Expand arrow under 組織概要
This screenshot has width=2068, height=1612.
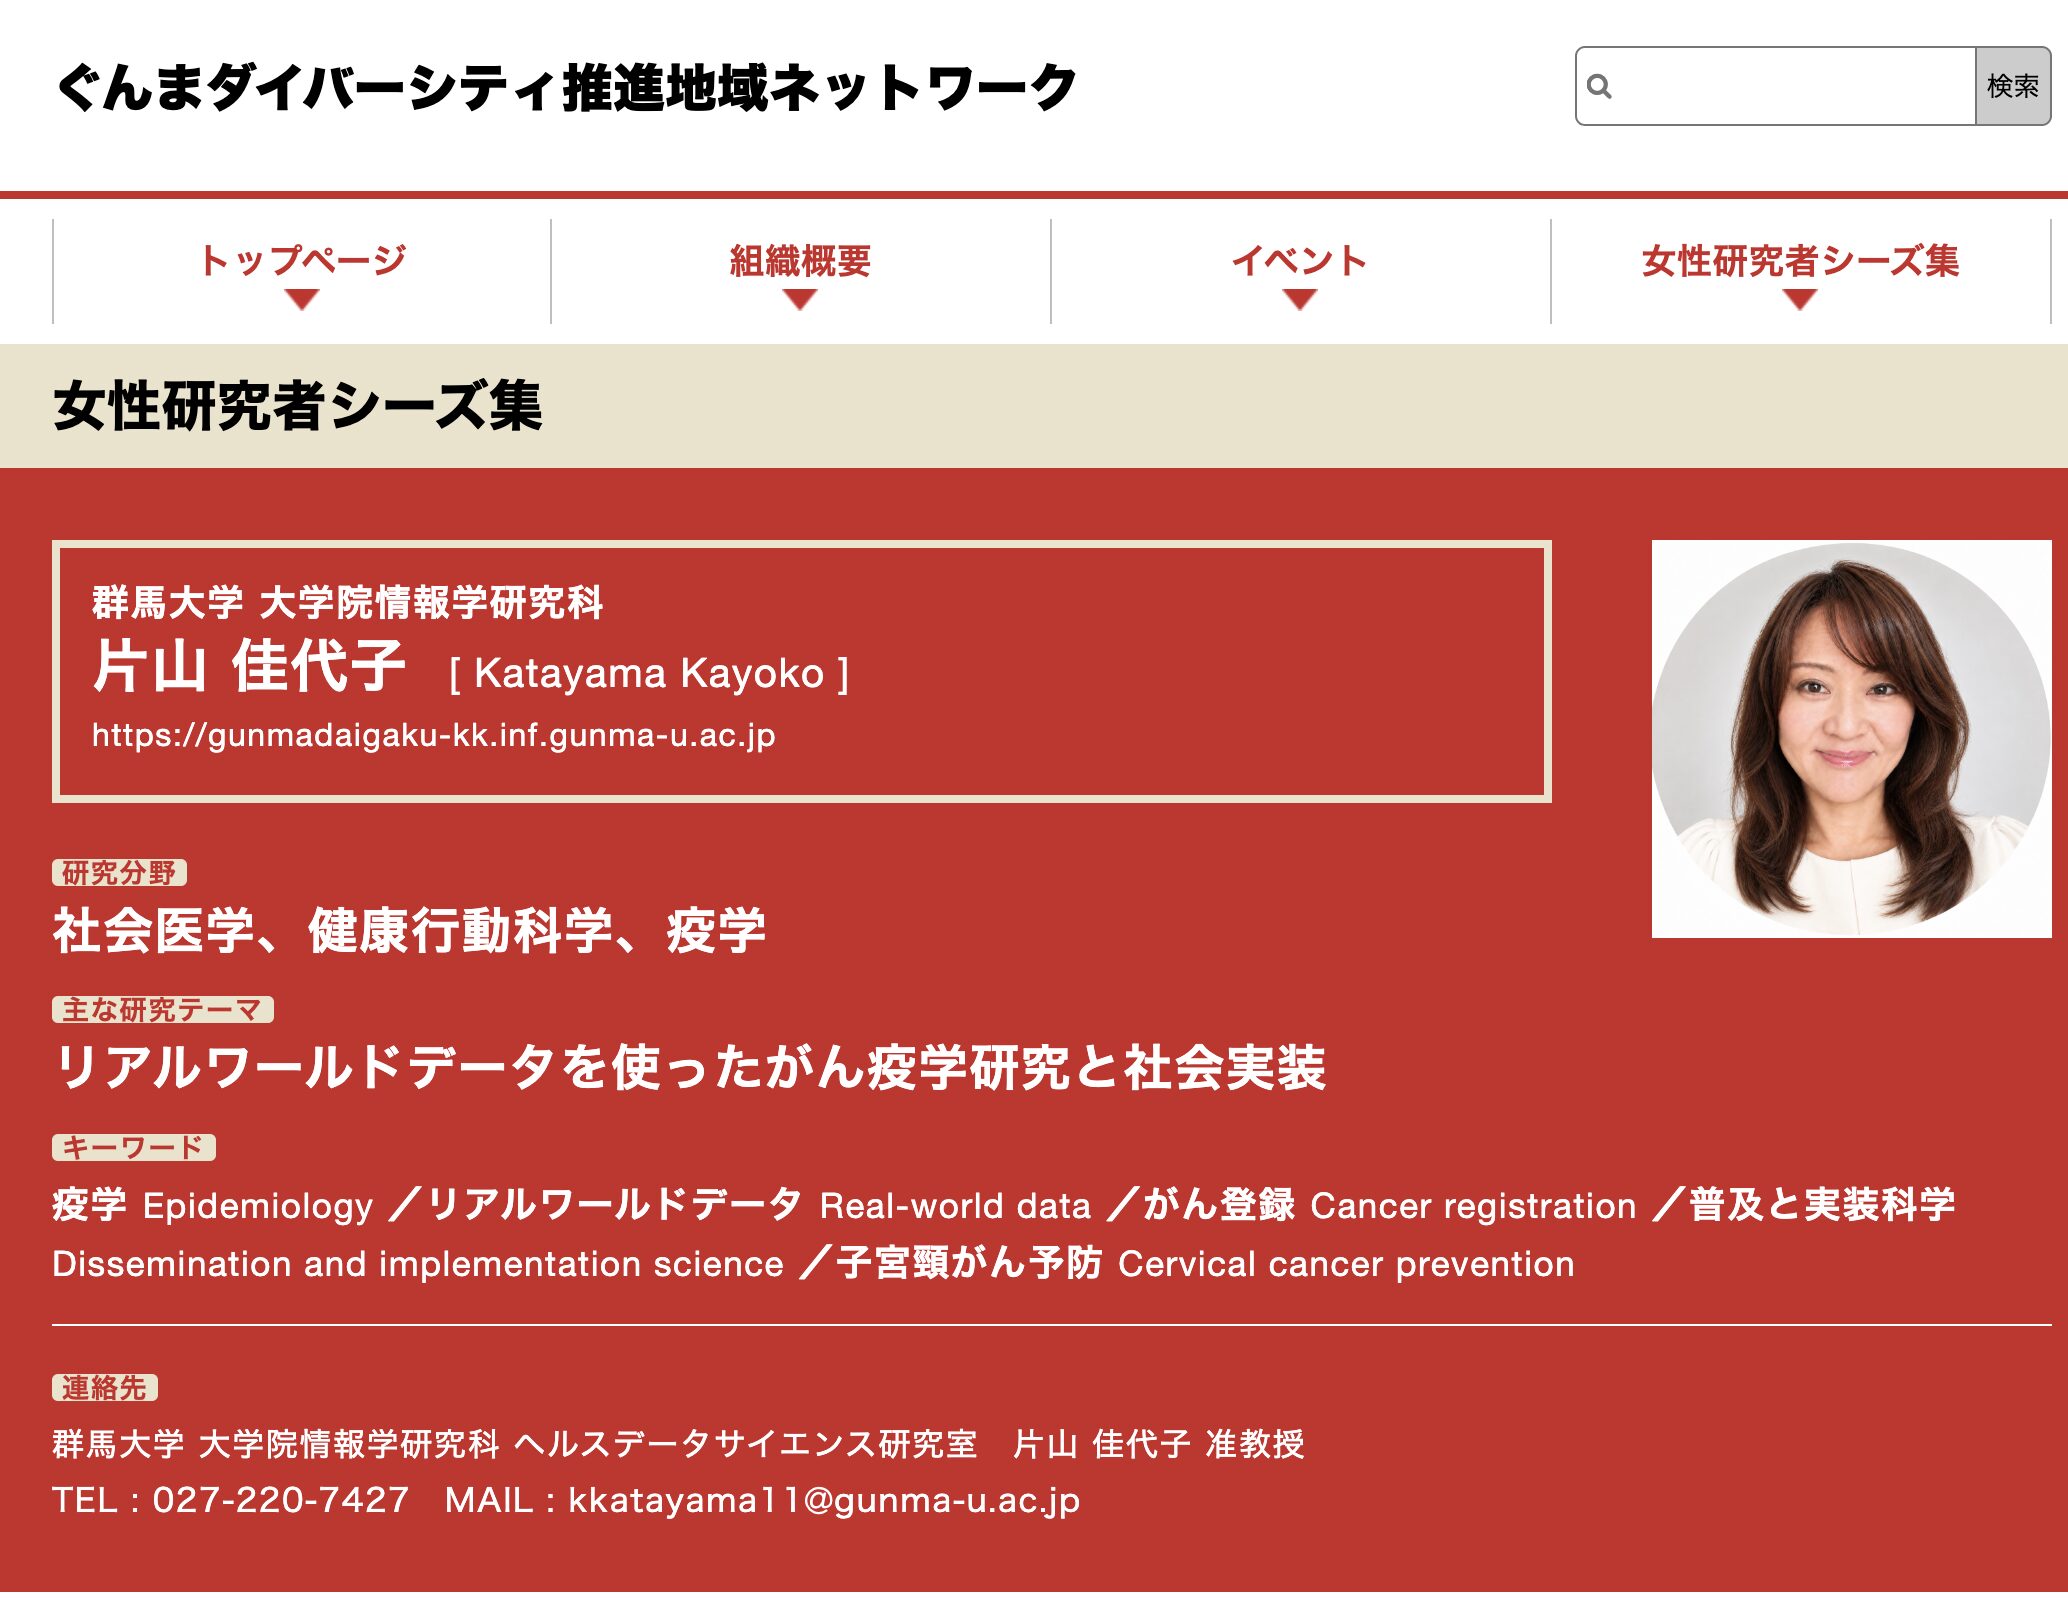[800, 299]
